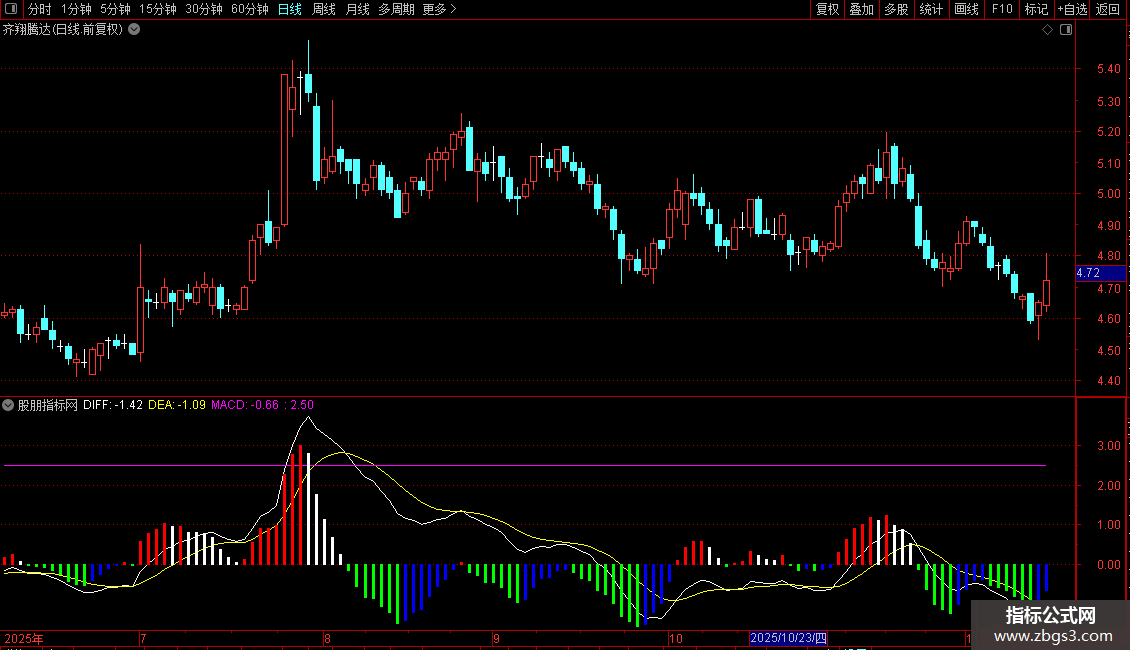Add stock to watchlist with +自选
This screenshot has height=650, width=1130.
(1072, 9)
